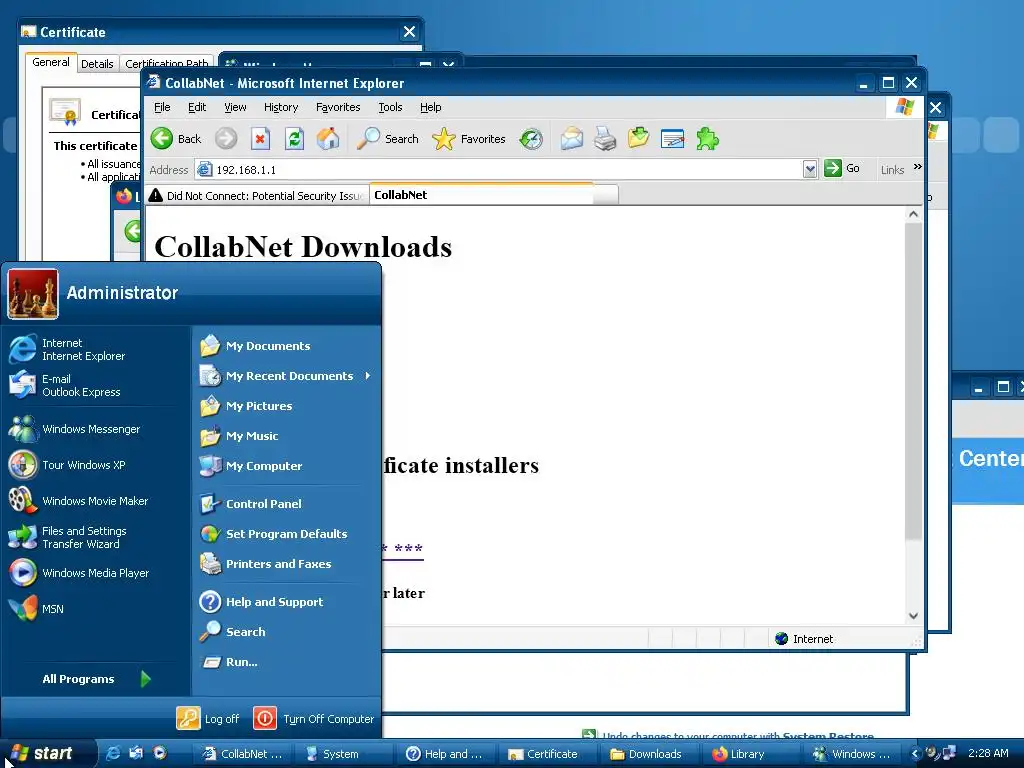Click the IE page scroll down arrow
The image size is (1024, 768).
914,615
